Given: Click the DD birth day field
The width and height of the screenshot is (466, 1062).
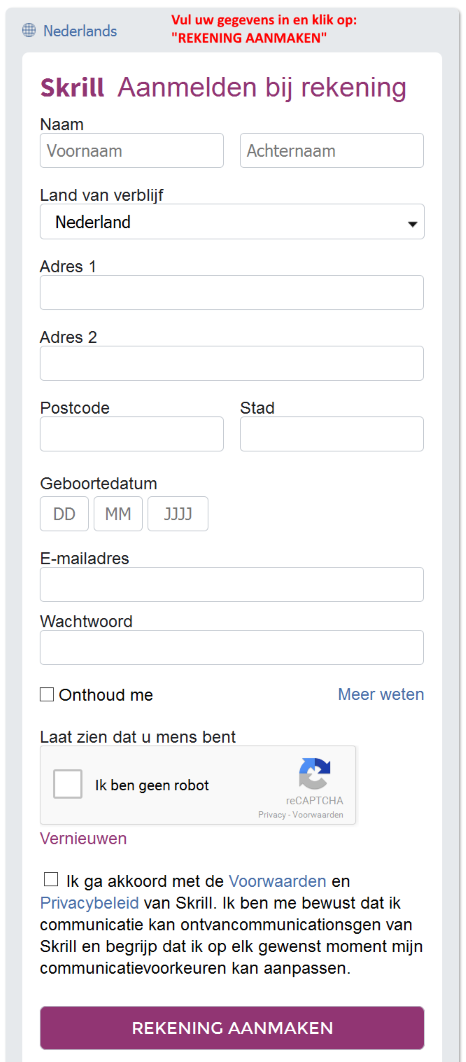Looking at the screenshot, I should click(x=64, y=514).
